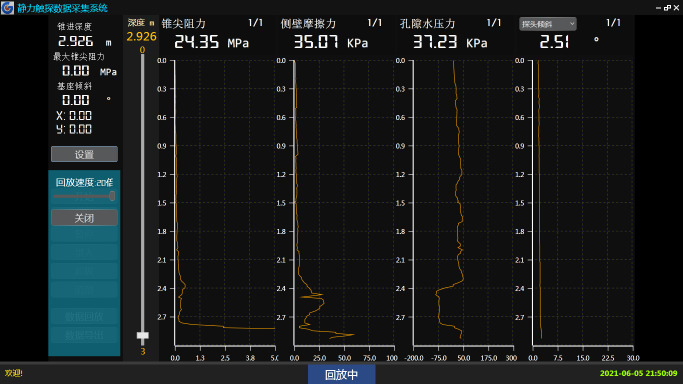This screenshot has height=384, width=683.
Task: Restore down the application window
Action: (667, 8)
